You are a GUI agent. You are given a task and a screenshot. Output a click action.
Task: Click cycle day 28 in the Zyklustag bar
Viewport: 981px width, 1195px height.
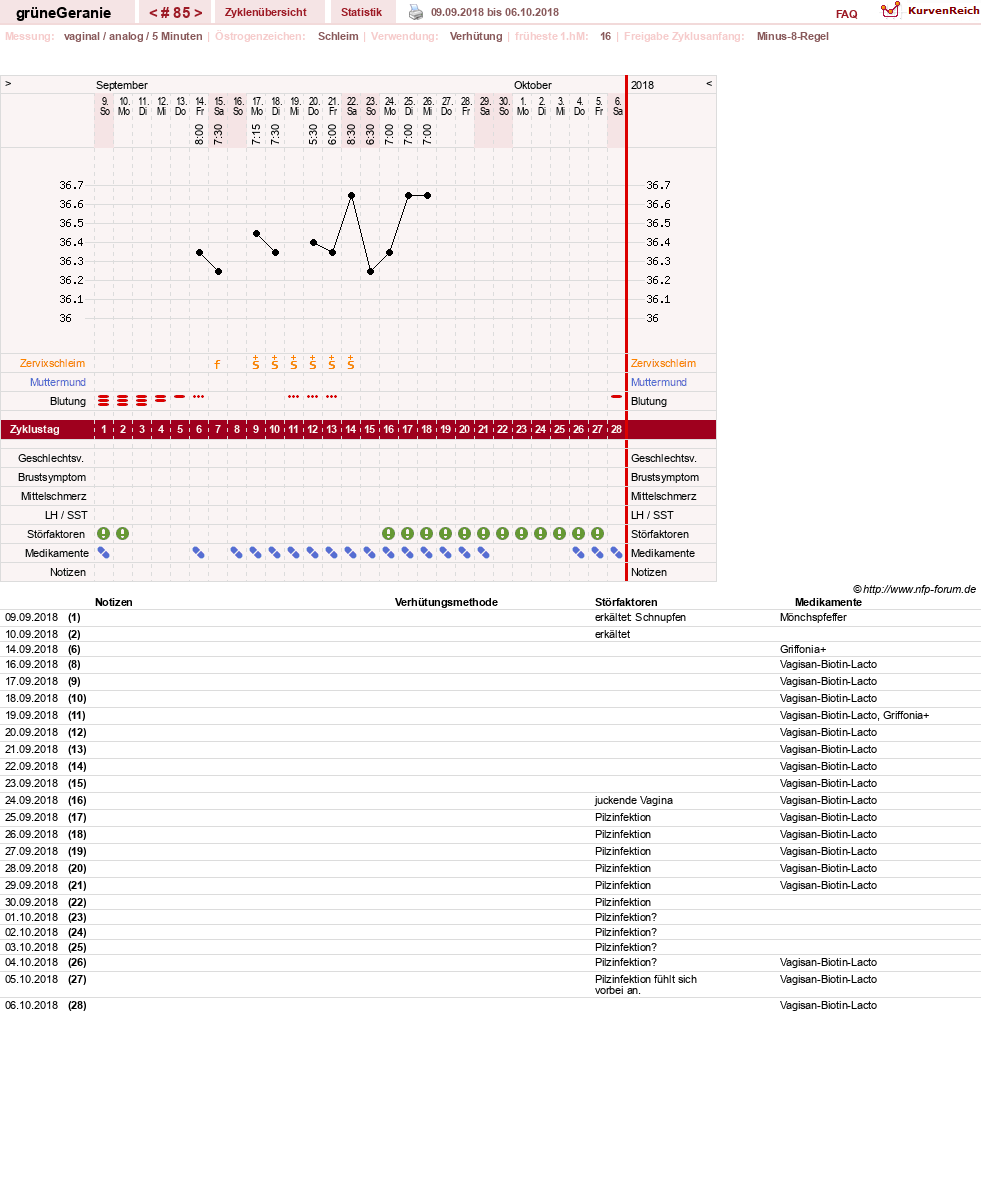point(617,430)
